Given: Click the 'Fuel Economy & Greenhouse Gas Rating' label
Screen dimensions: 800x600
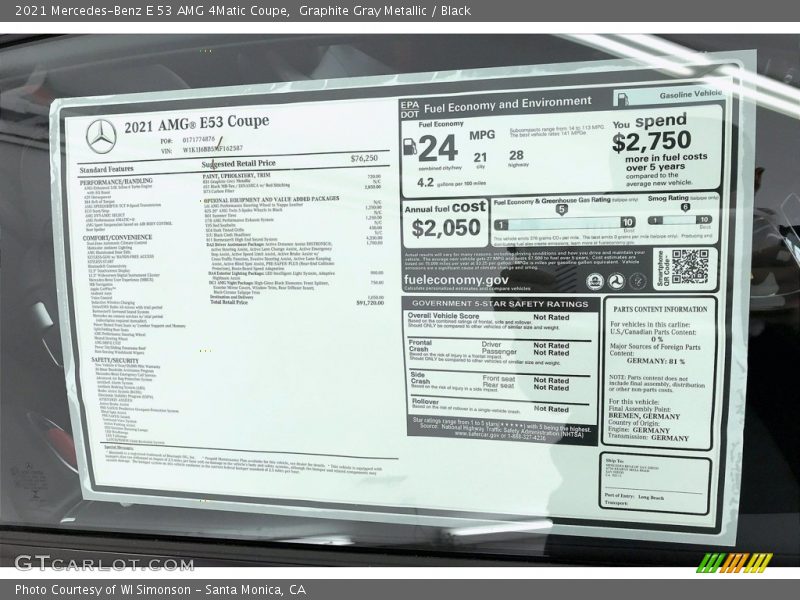Looking at the screenshot, I should [x=552, y=202].
